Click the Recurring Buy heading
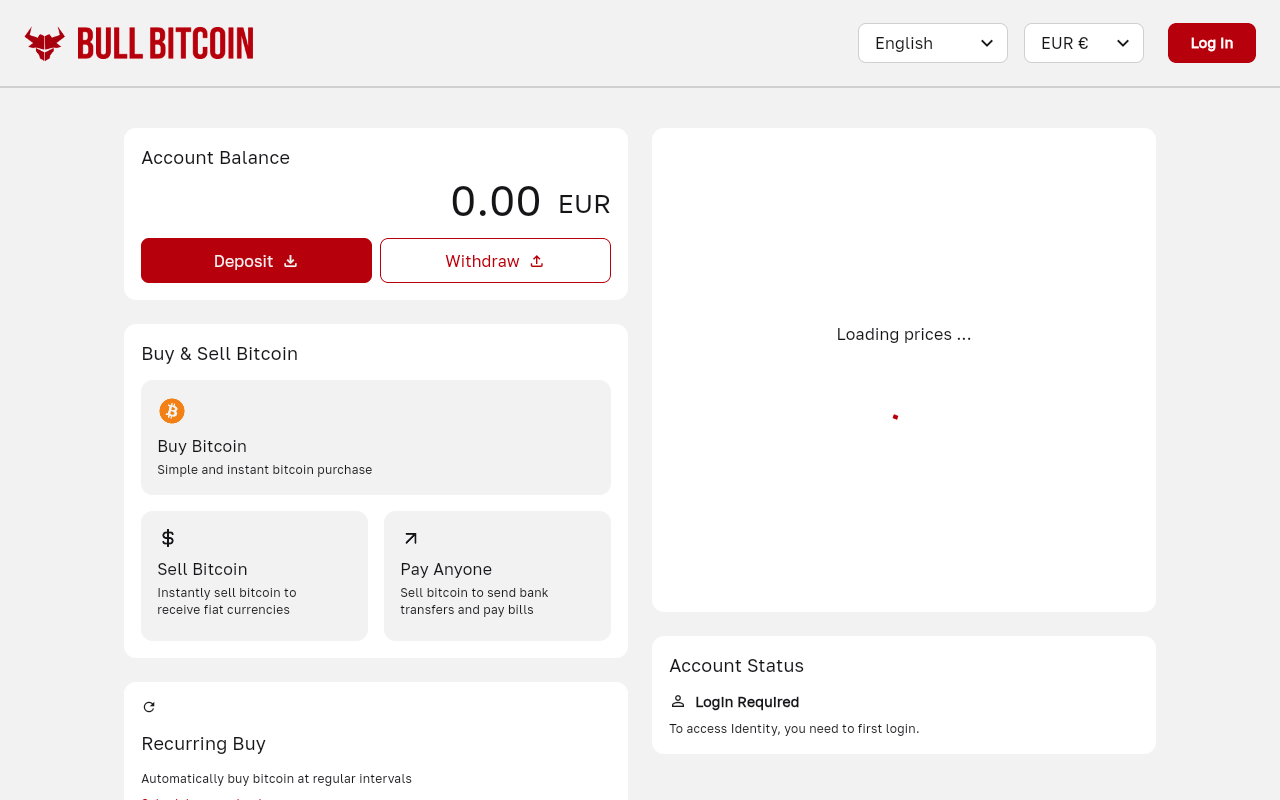This screenshot has height=800, width=1280. click(x=203, y=743)
